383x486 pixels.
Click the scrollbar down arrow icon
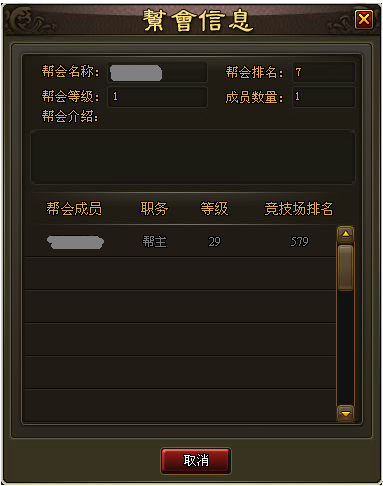click(345, 413)
